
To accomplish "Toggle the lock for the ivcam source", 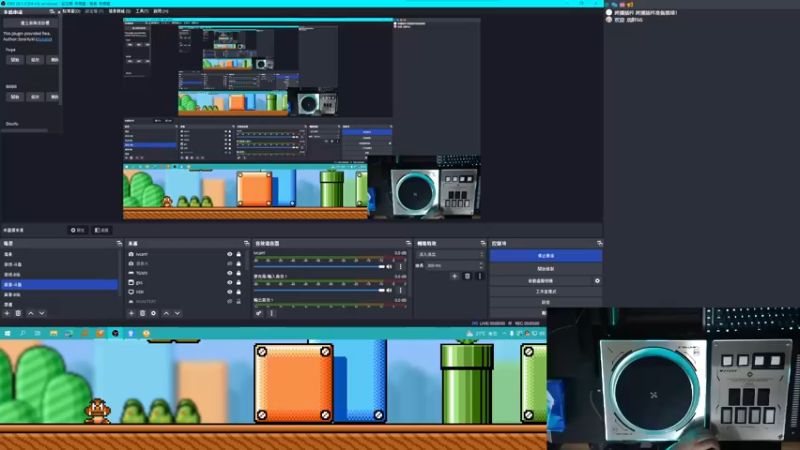I will (x=238, y=254).
